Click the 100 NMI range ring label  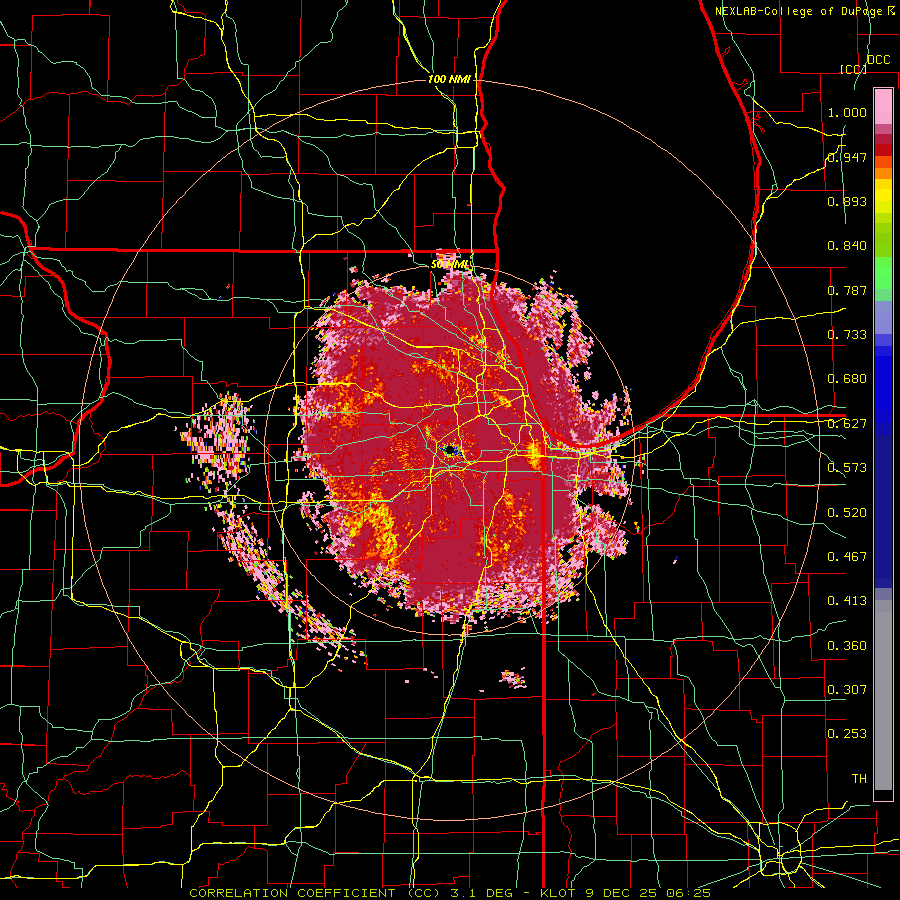(x=449, y=79)
